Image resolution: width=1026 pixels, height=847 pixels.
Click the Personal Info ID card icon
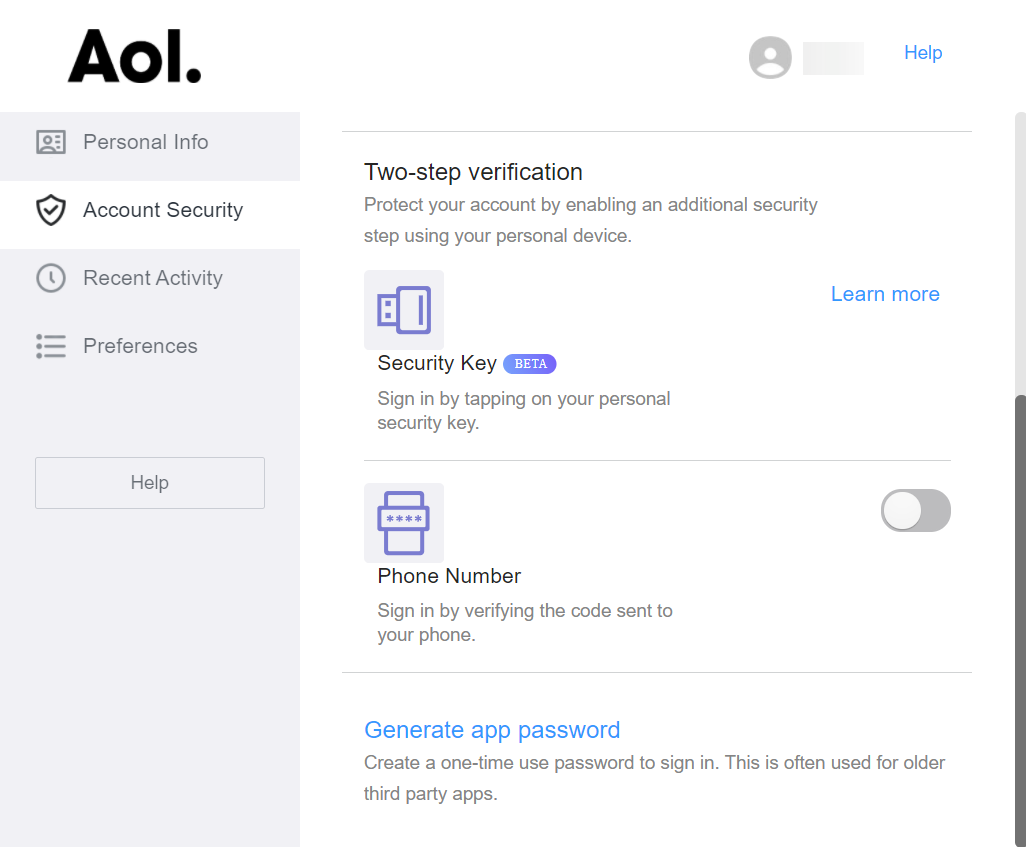pos(51,142)
